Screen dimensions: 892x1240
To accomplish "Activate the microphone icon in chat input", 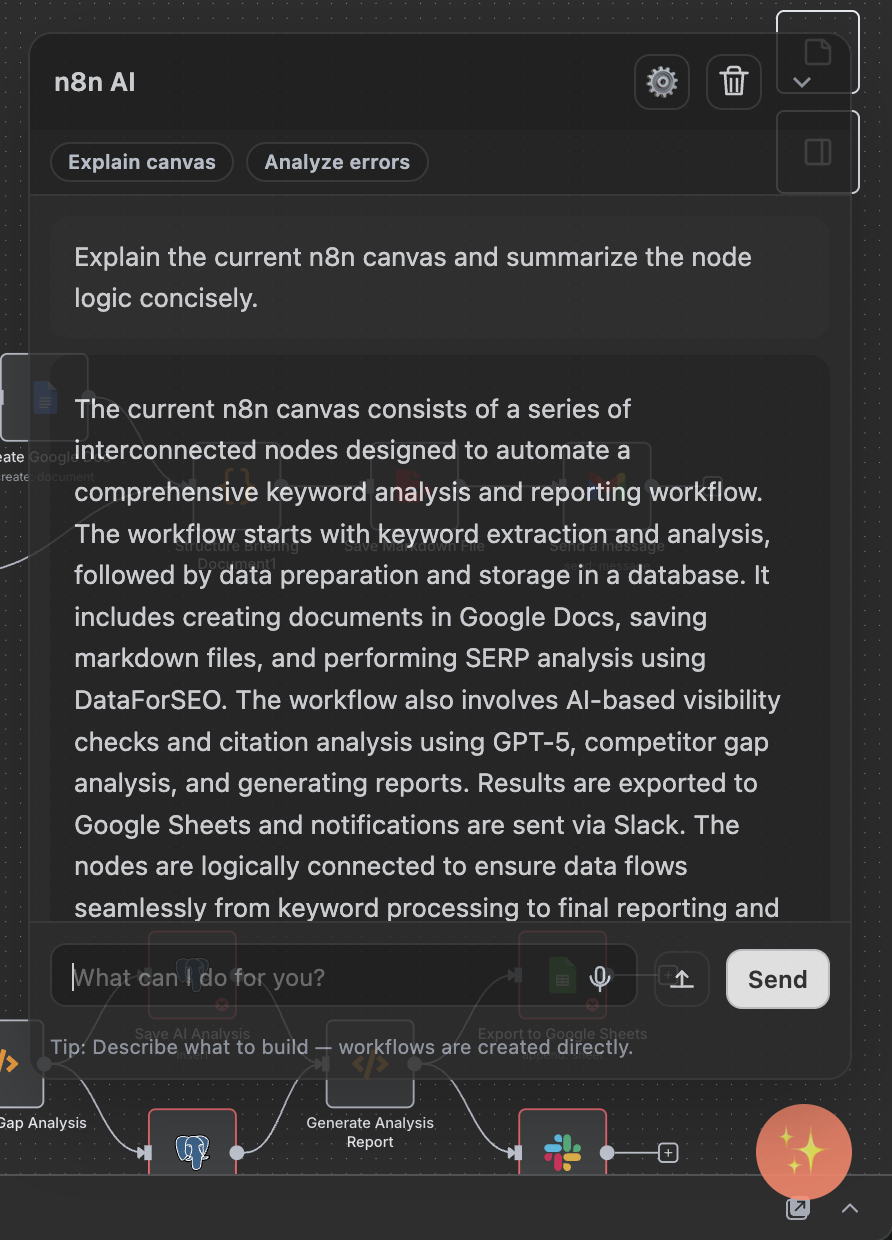I will (x=600, y=979).
